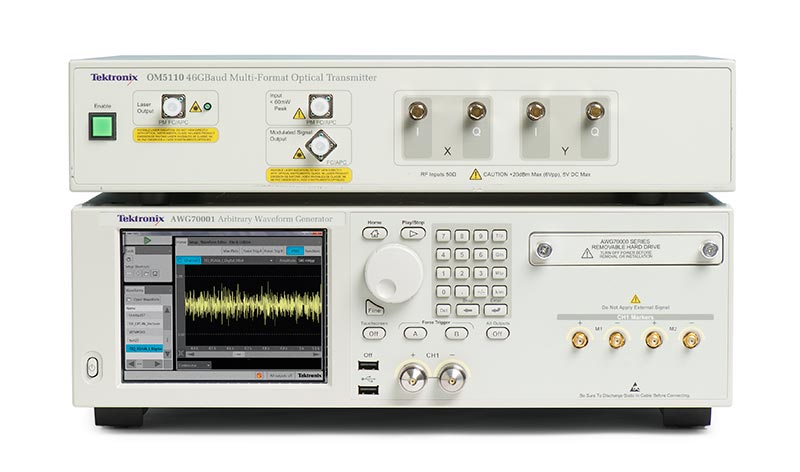Click the horizontal scrollbar under the waveform plot

253,354
